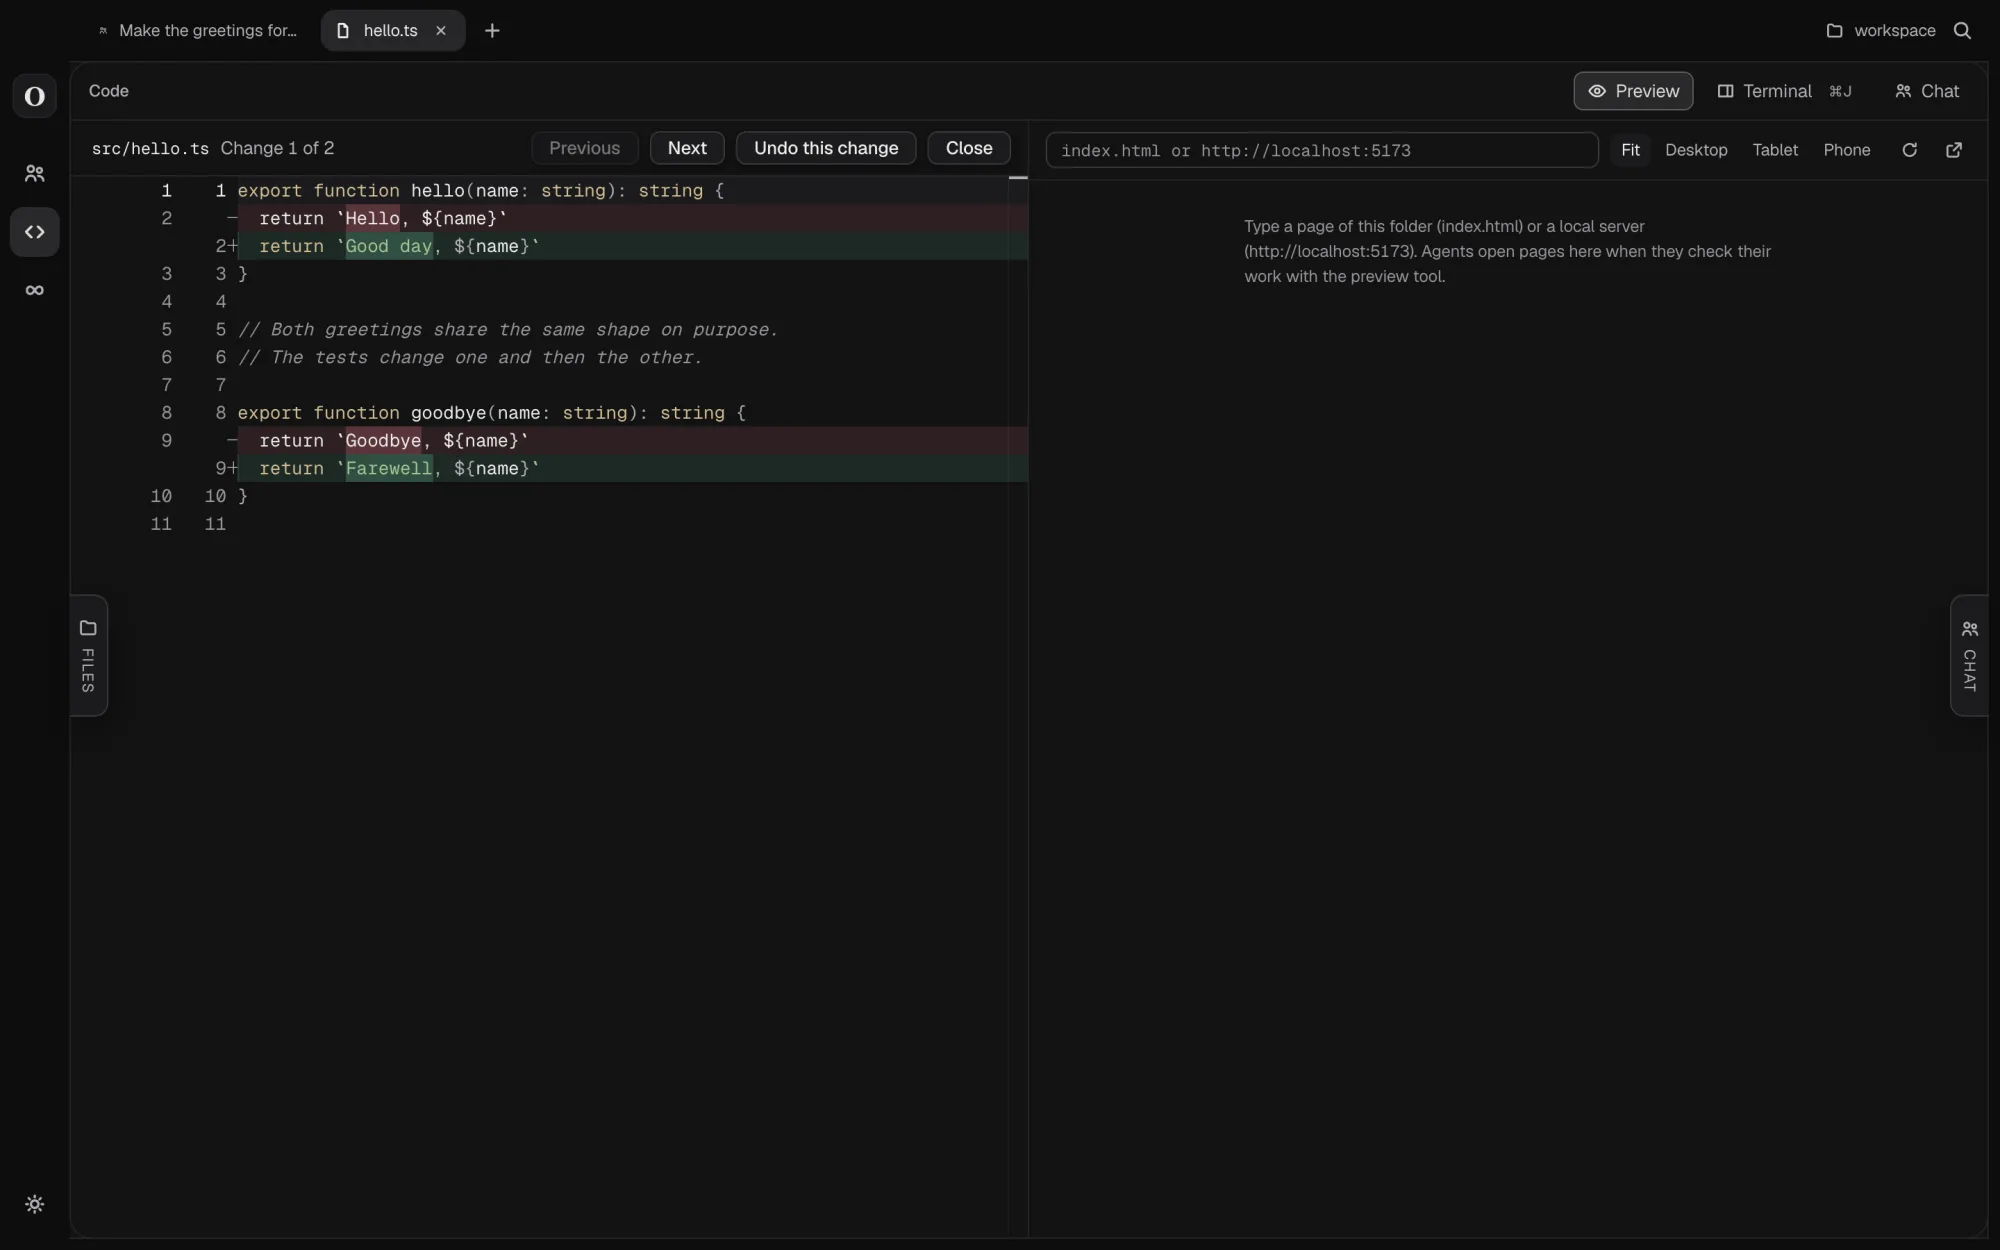
Task: Click the search magnifier icon
Action: point(1962,31)
